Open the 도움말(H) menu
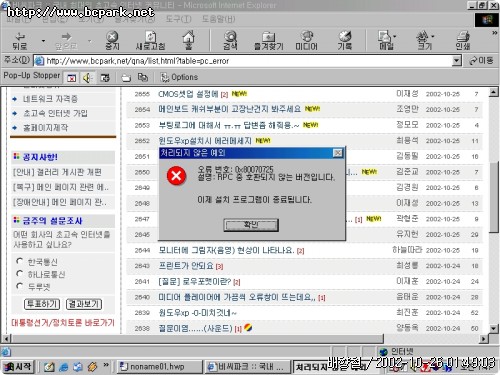 pos(218,19)
